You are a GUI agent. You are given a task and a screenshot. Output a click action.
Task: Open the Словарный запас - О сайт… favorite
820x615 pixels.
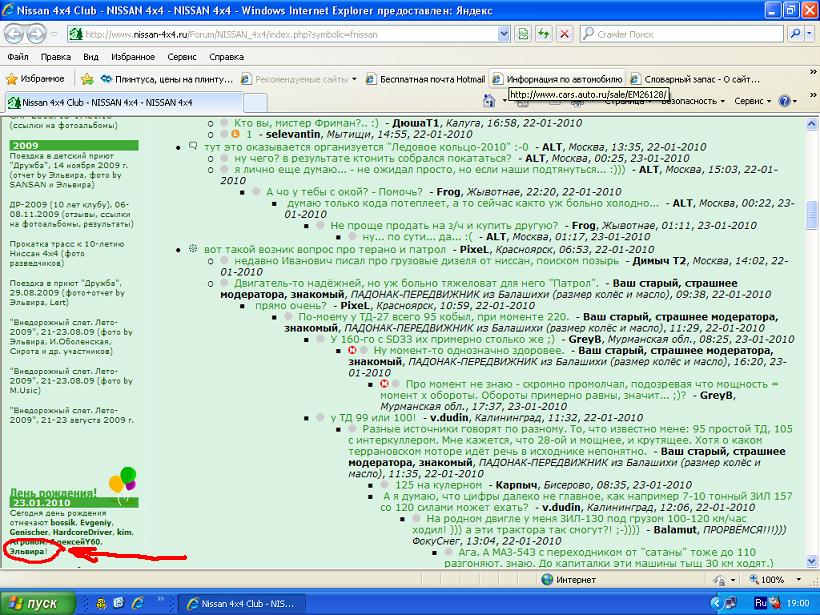click(x=695, y=79)
